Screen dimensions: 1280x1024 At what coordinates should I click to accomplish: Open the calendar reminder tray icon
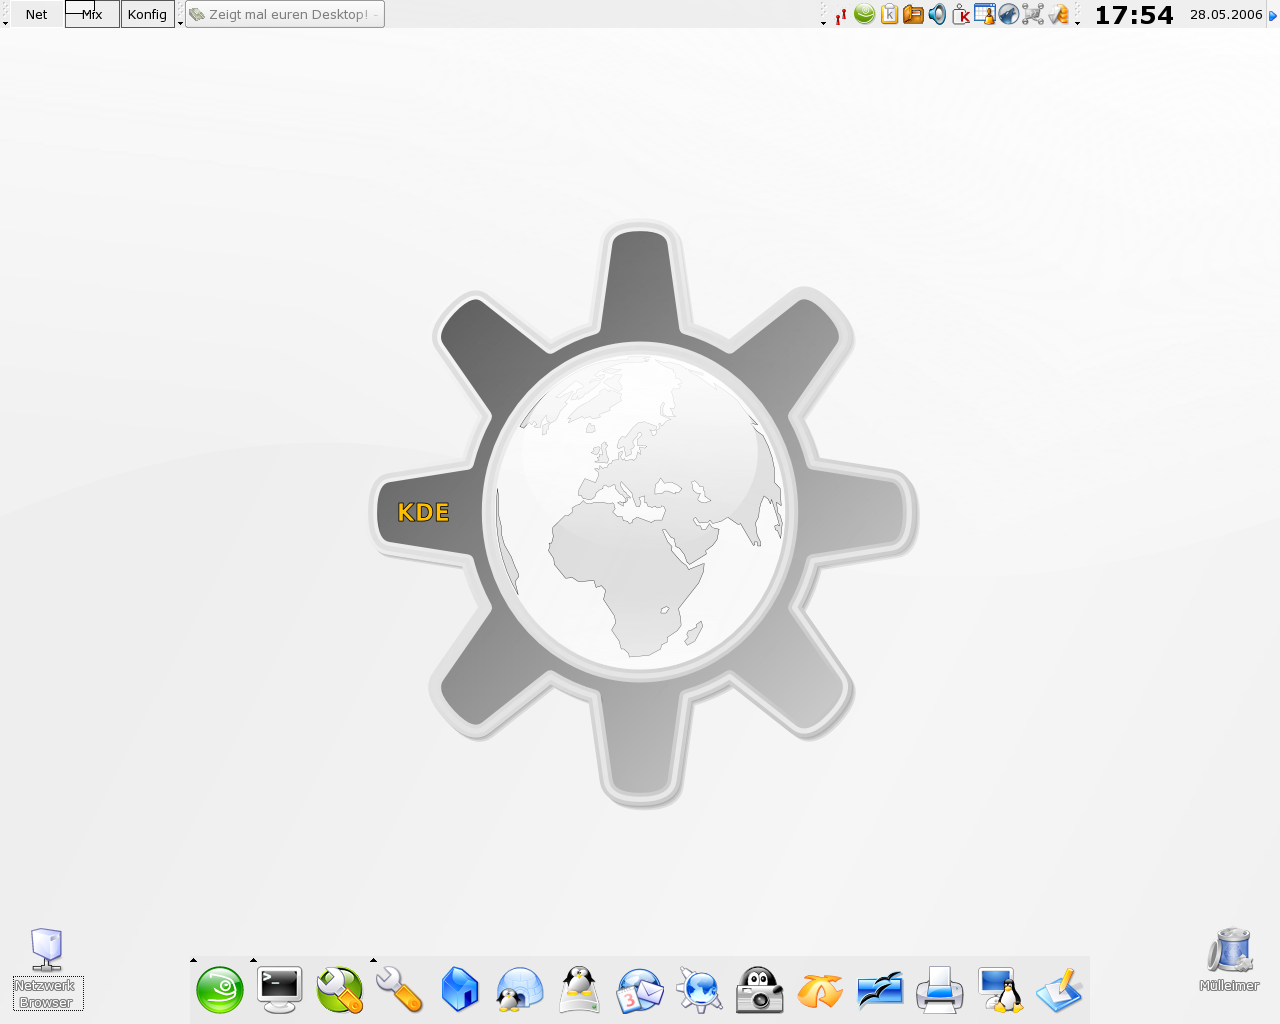pyautogui.click(x=985, y=15)
